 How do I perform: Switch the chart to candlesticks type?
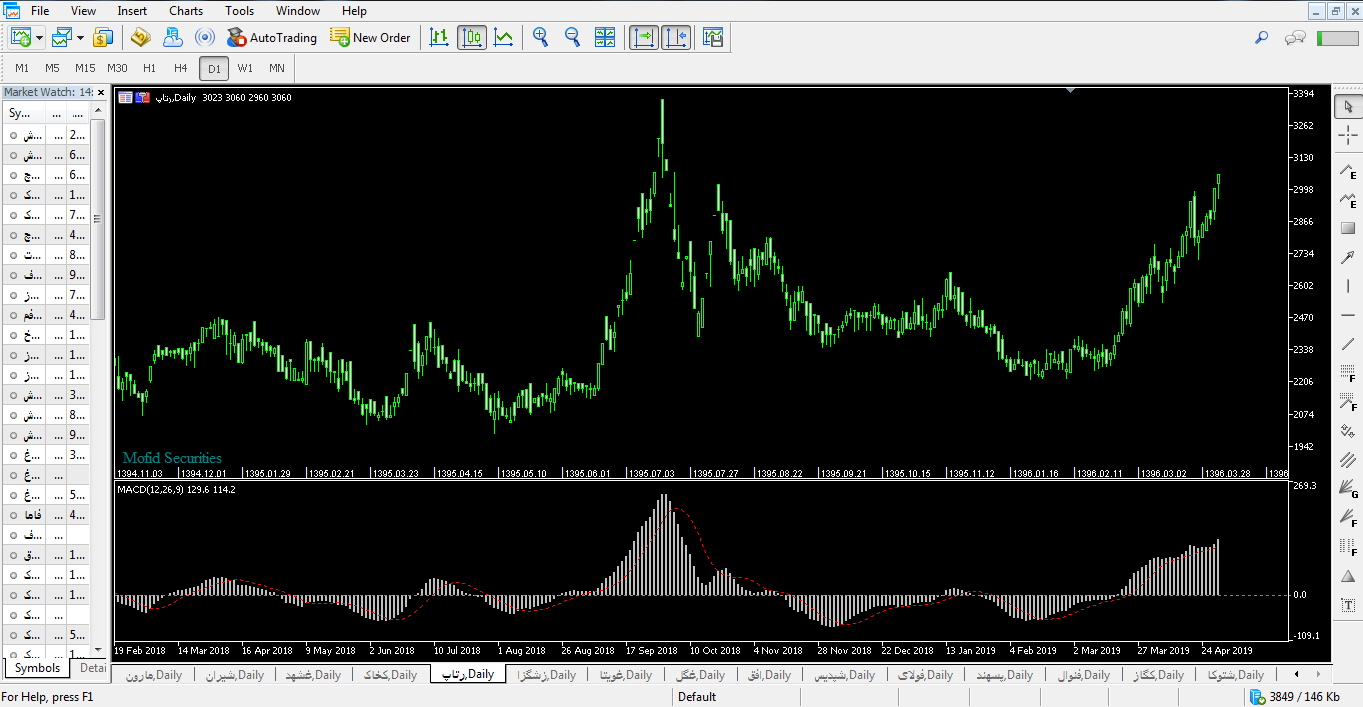[x=472, y=38]
